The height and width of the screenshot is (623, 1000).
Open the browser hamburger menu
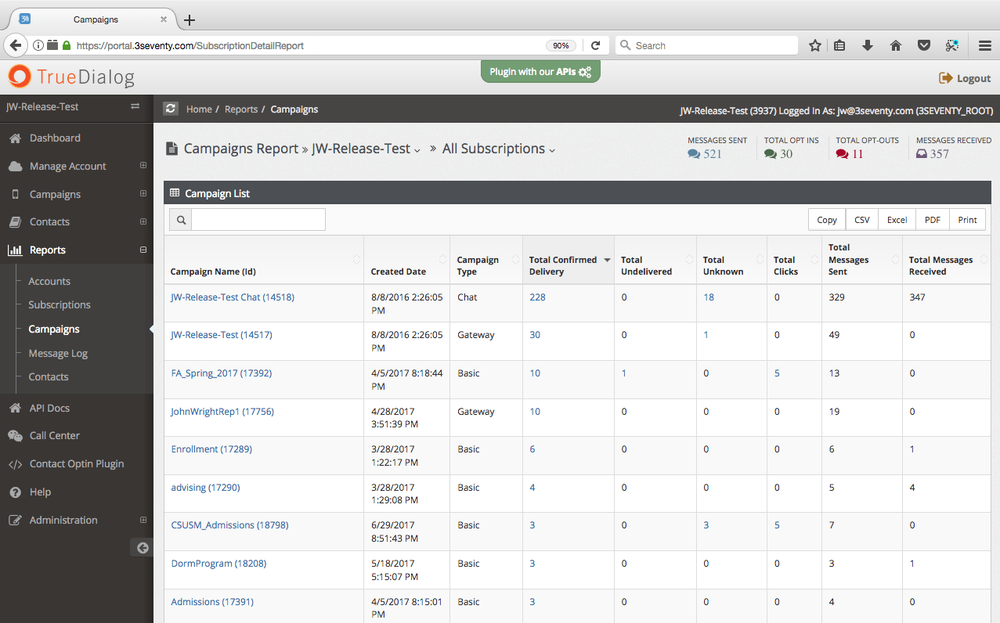click(x=985, y=45)
